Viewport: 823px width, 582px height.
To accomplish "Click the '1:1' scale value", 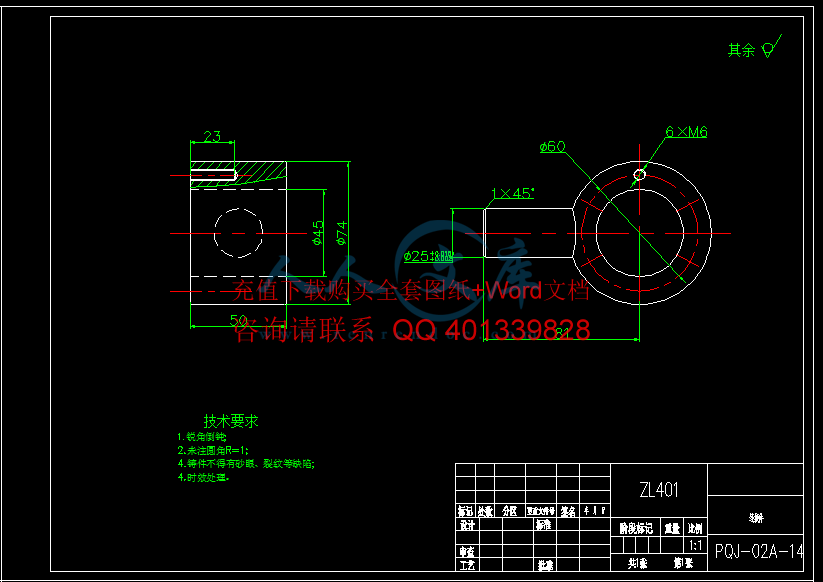I will 695,546.
